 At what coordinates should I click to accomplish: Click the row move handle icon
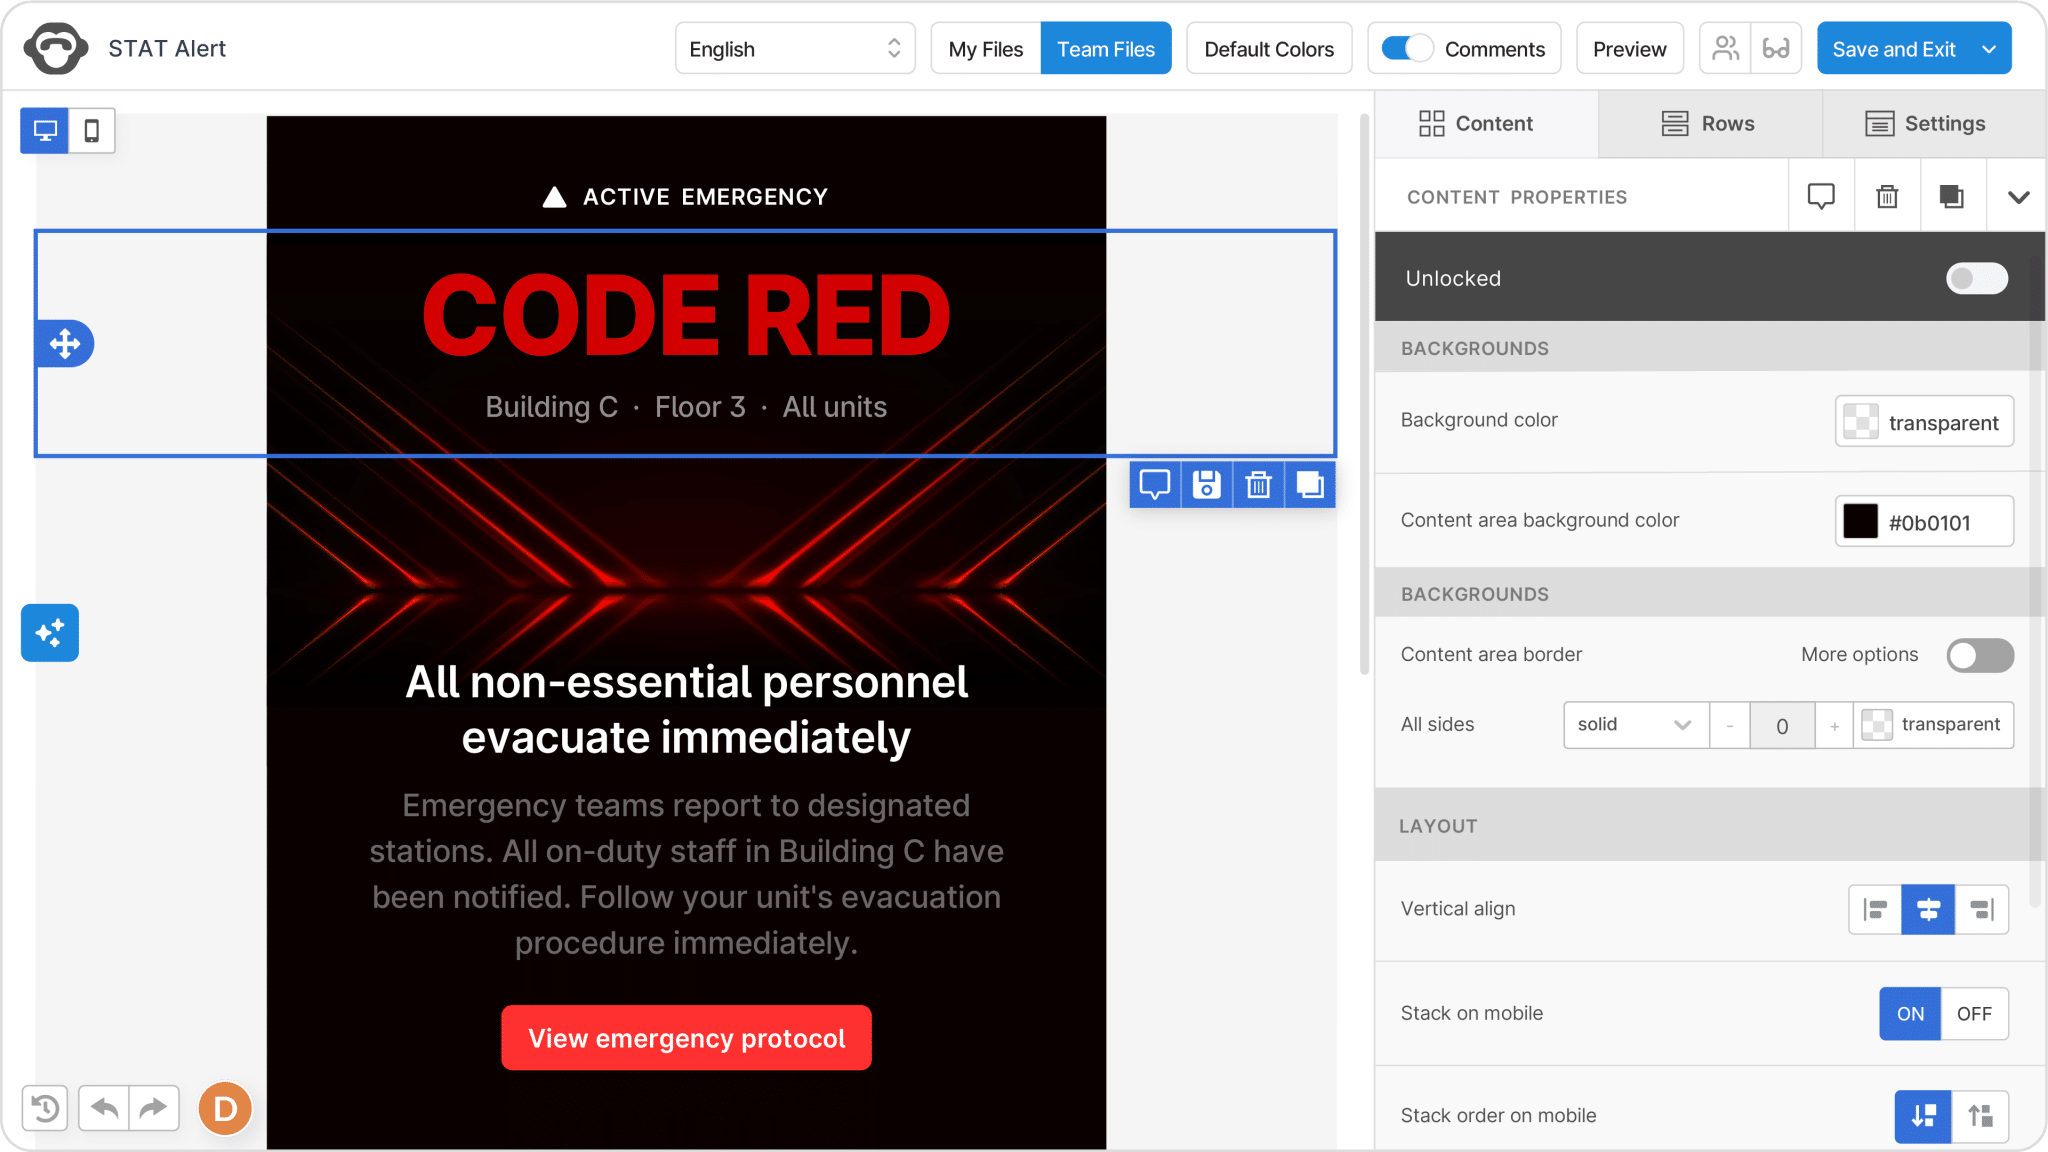click(x=65, y=344)
